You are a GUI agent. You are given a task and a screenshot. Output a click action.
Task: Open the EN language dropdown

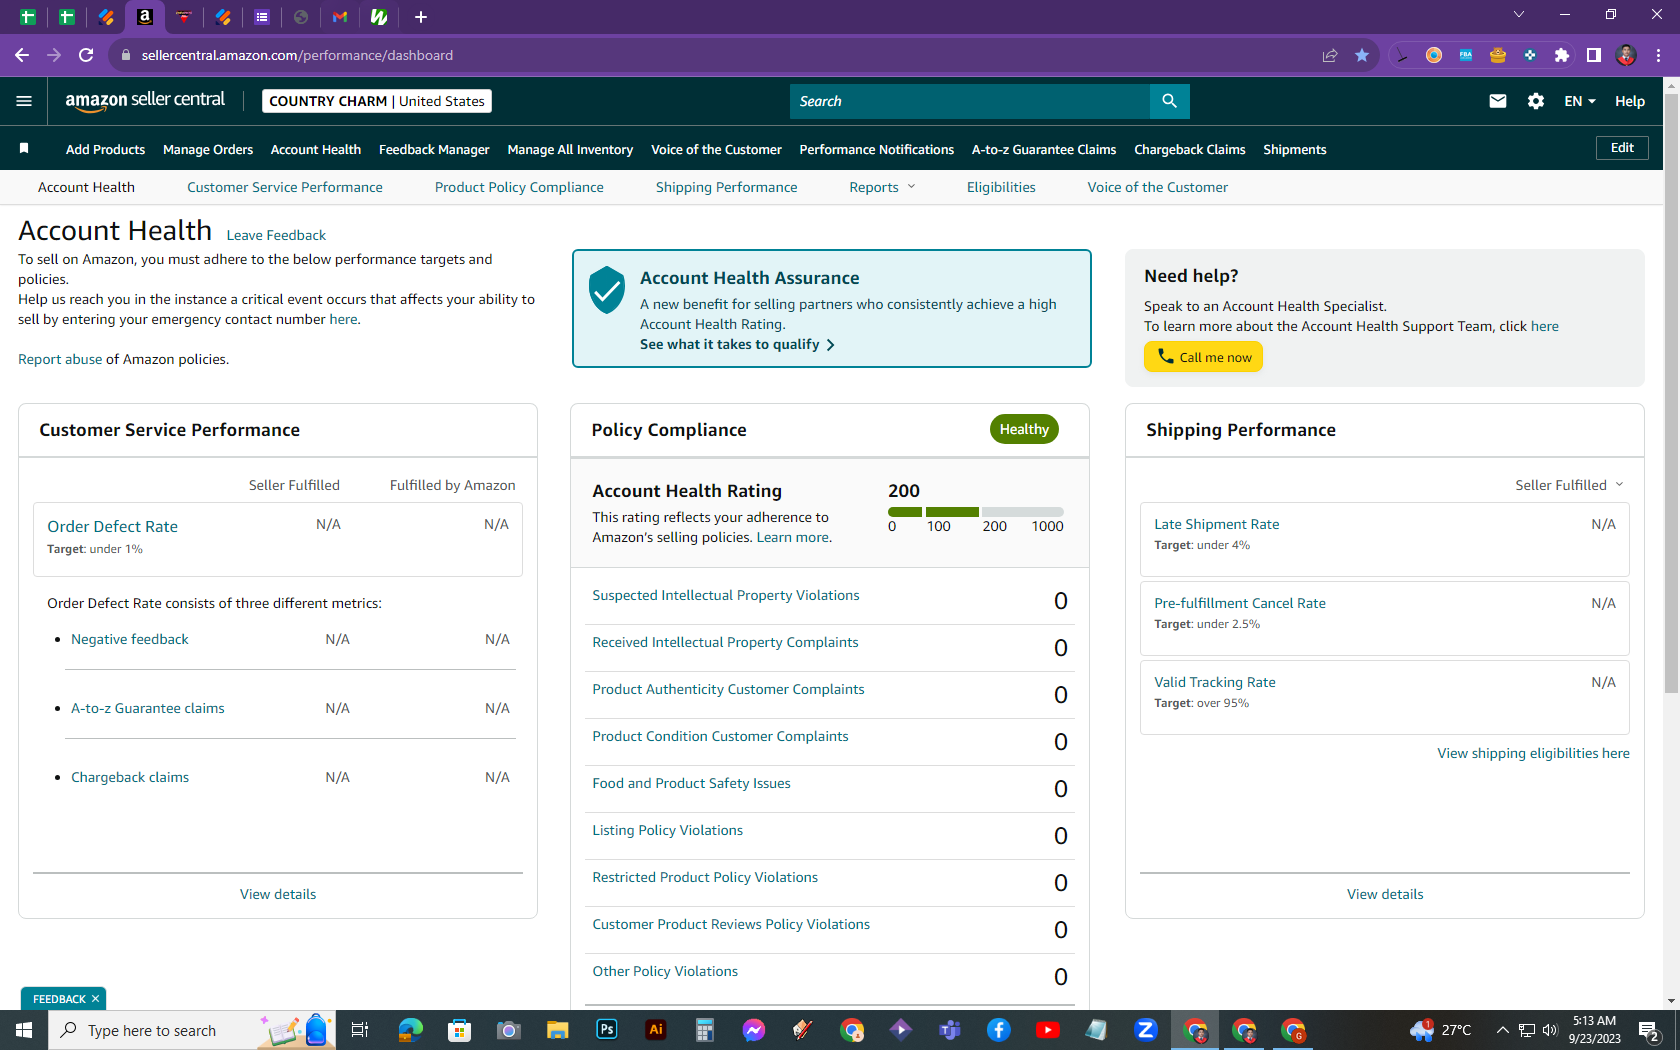tap(1580, 101)
